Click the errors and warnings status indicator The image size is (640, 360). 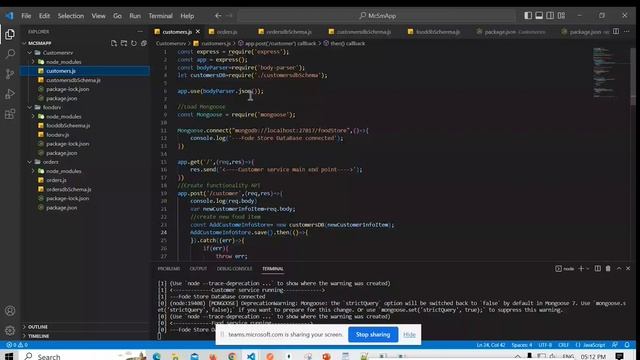[17, 345]
